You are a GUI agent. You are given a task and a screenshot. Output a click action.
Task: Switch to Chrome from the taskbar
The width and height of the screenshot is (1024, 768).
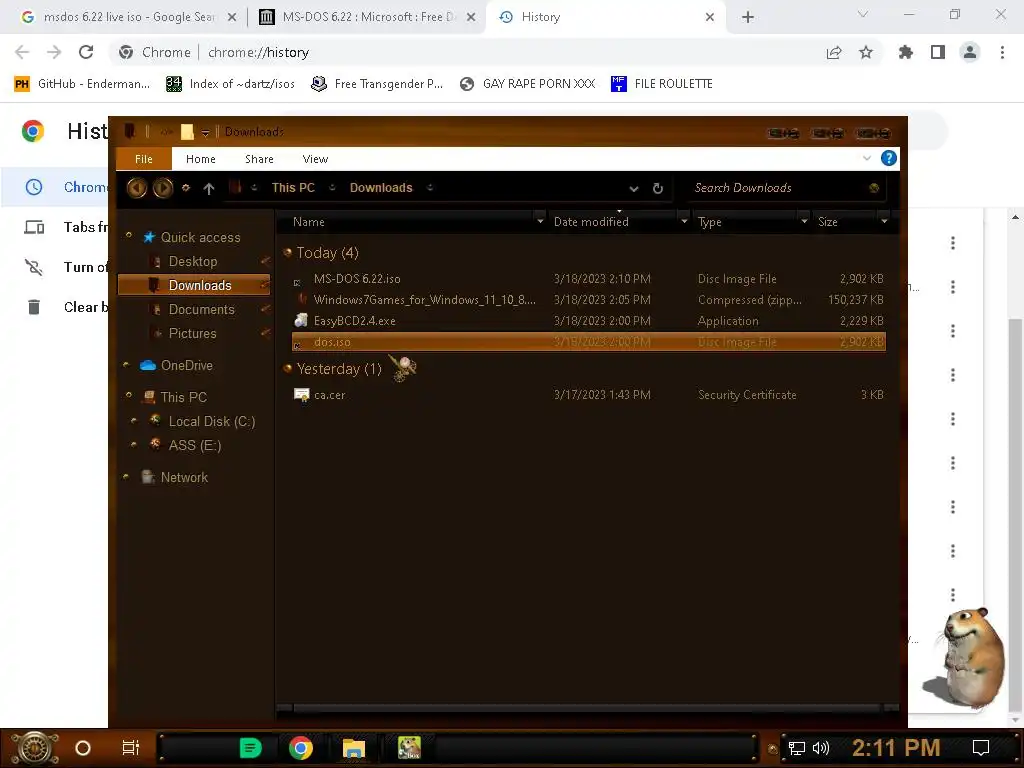tap(300, 748)
